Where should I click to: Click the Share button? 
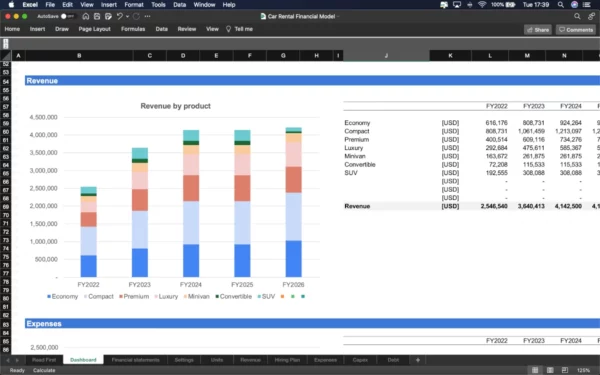pyautogui.click(x=538, y=29)
